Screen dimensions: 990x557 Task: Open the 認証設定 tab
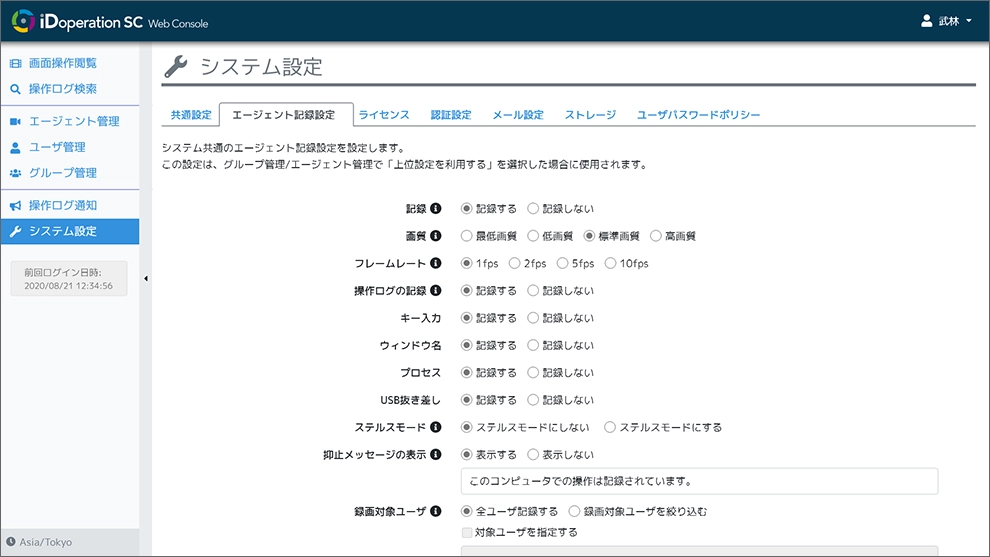[x=451, y=115]
